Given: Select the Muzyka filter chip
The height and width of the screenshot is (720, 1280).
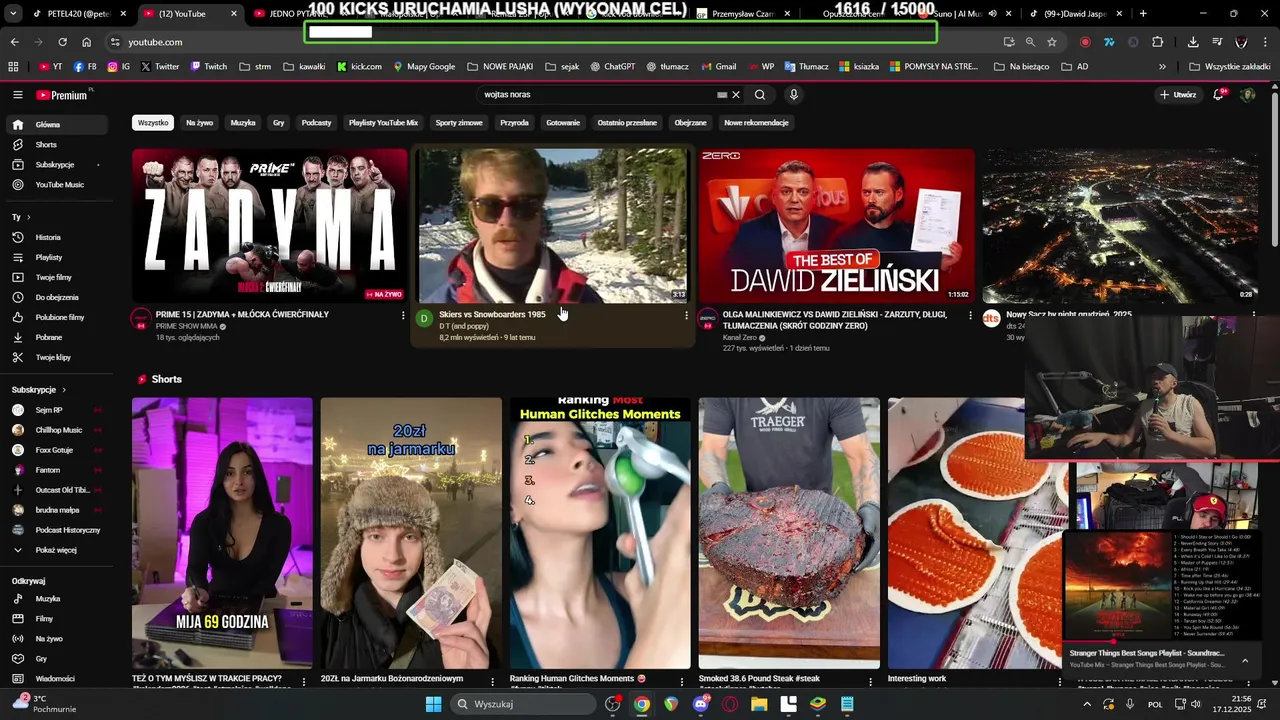Looking at the screenshot, I should point(243,123).
